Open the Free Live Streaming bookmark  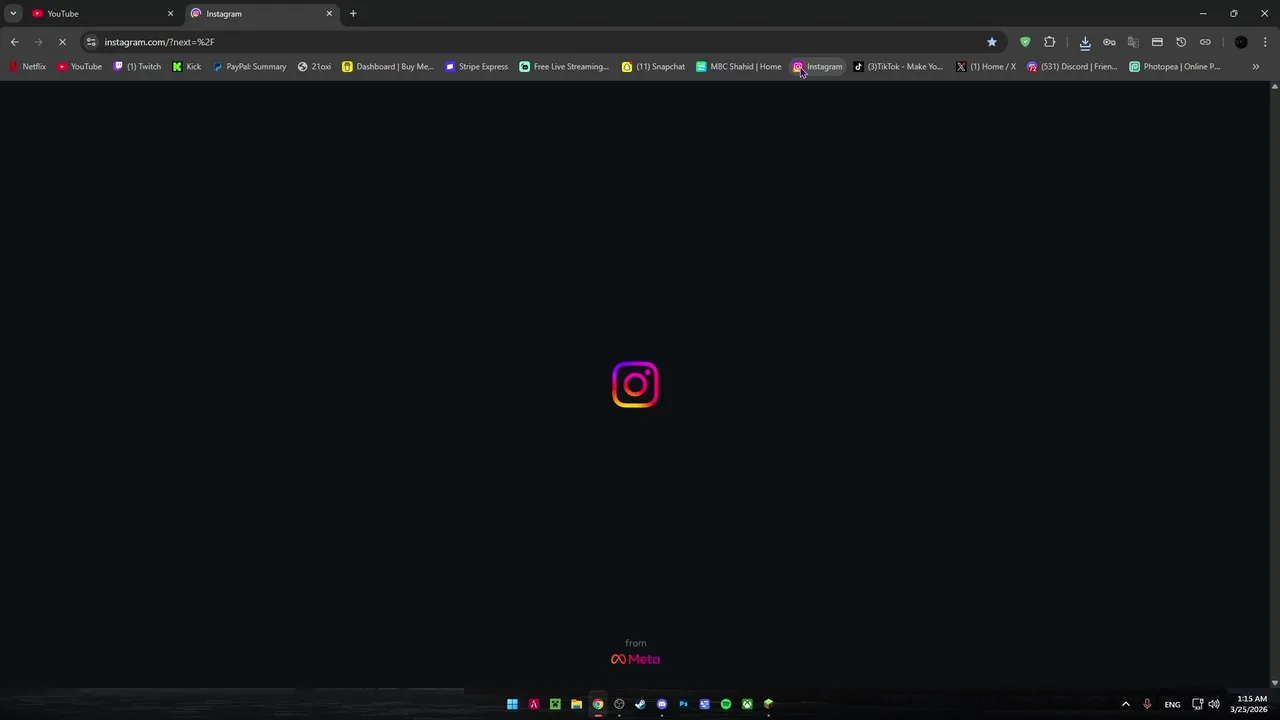click(x=564, y=67)
